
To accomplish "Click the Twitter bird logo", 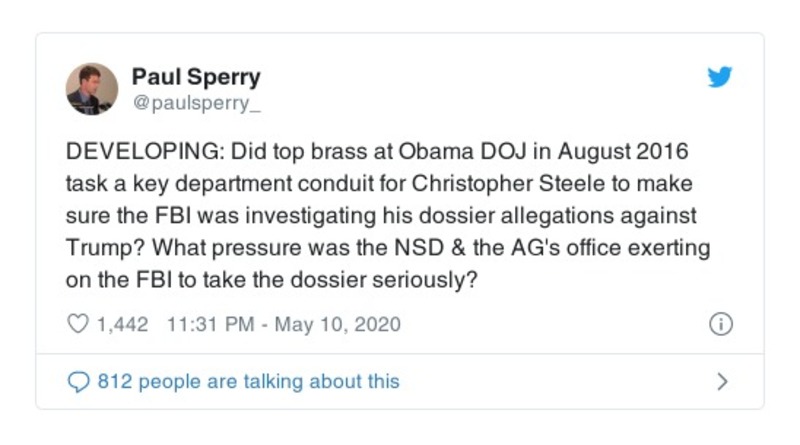I will tap(720, 77).
